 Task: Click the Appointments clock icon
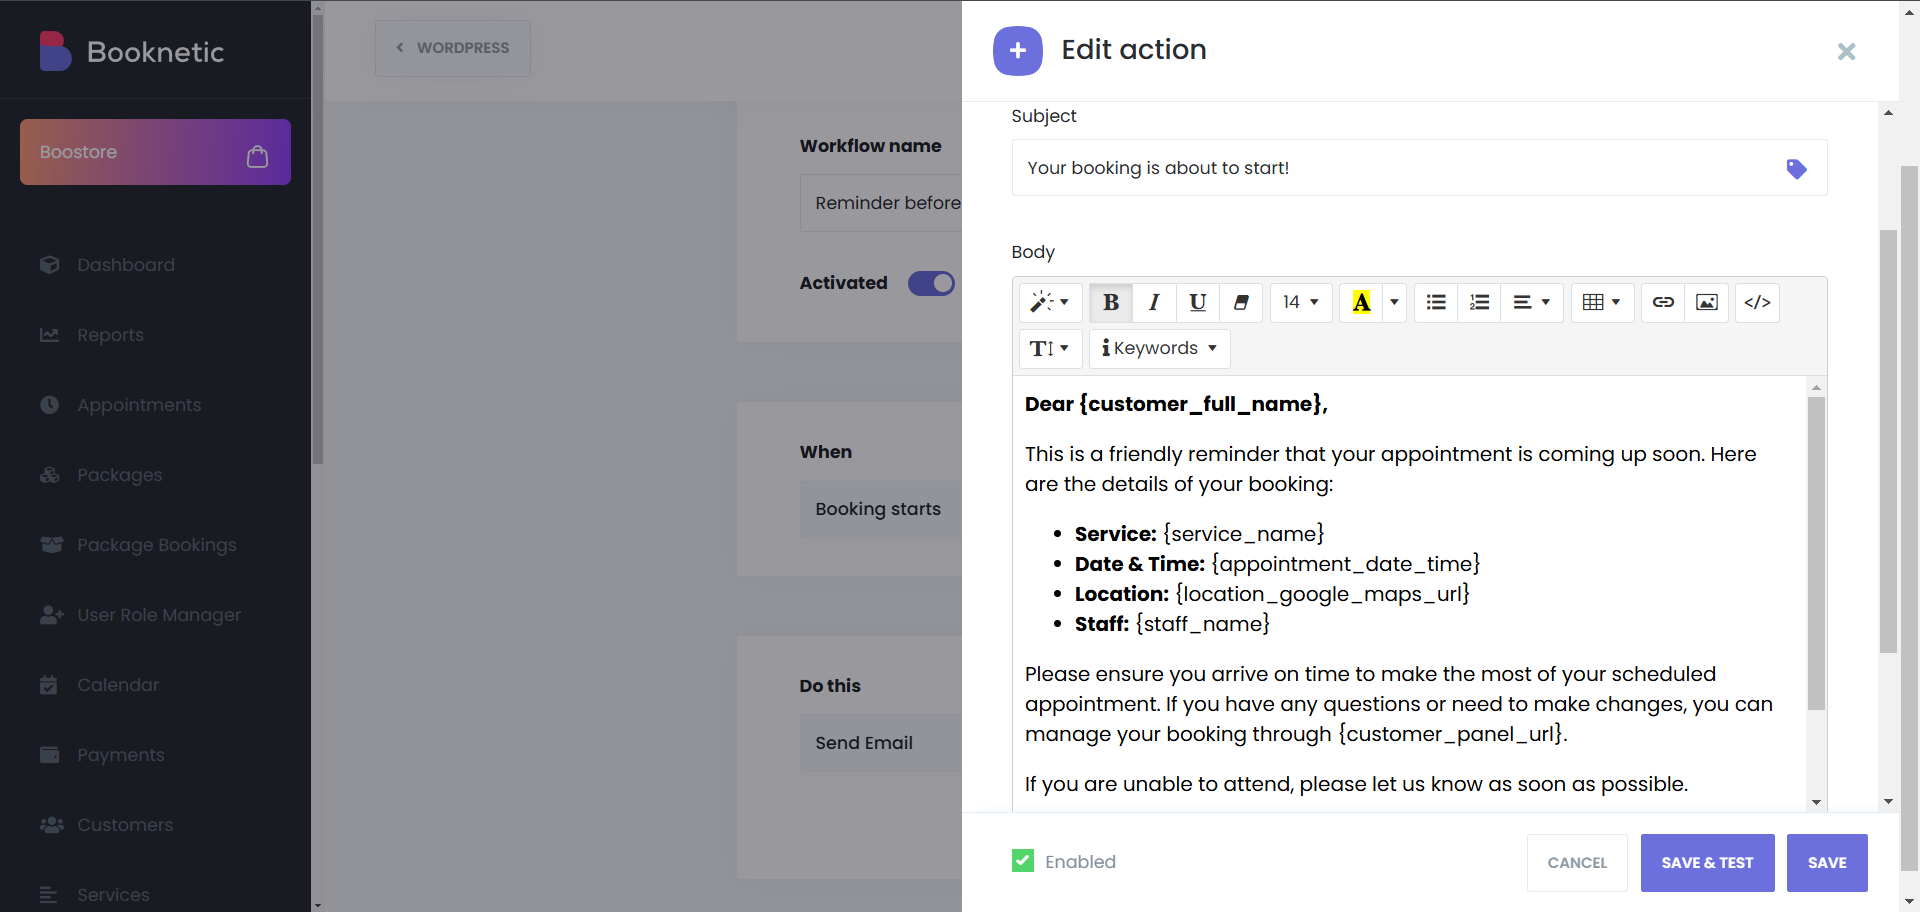[50, 405]
